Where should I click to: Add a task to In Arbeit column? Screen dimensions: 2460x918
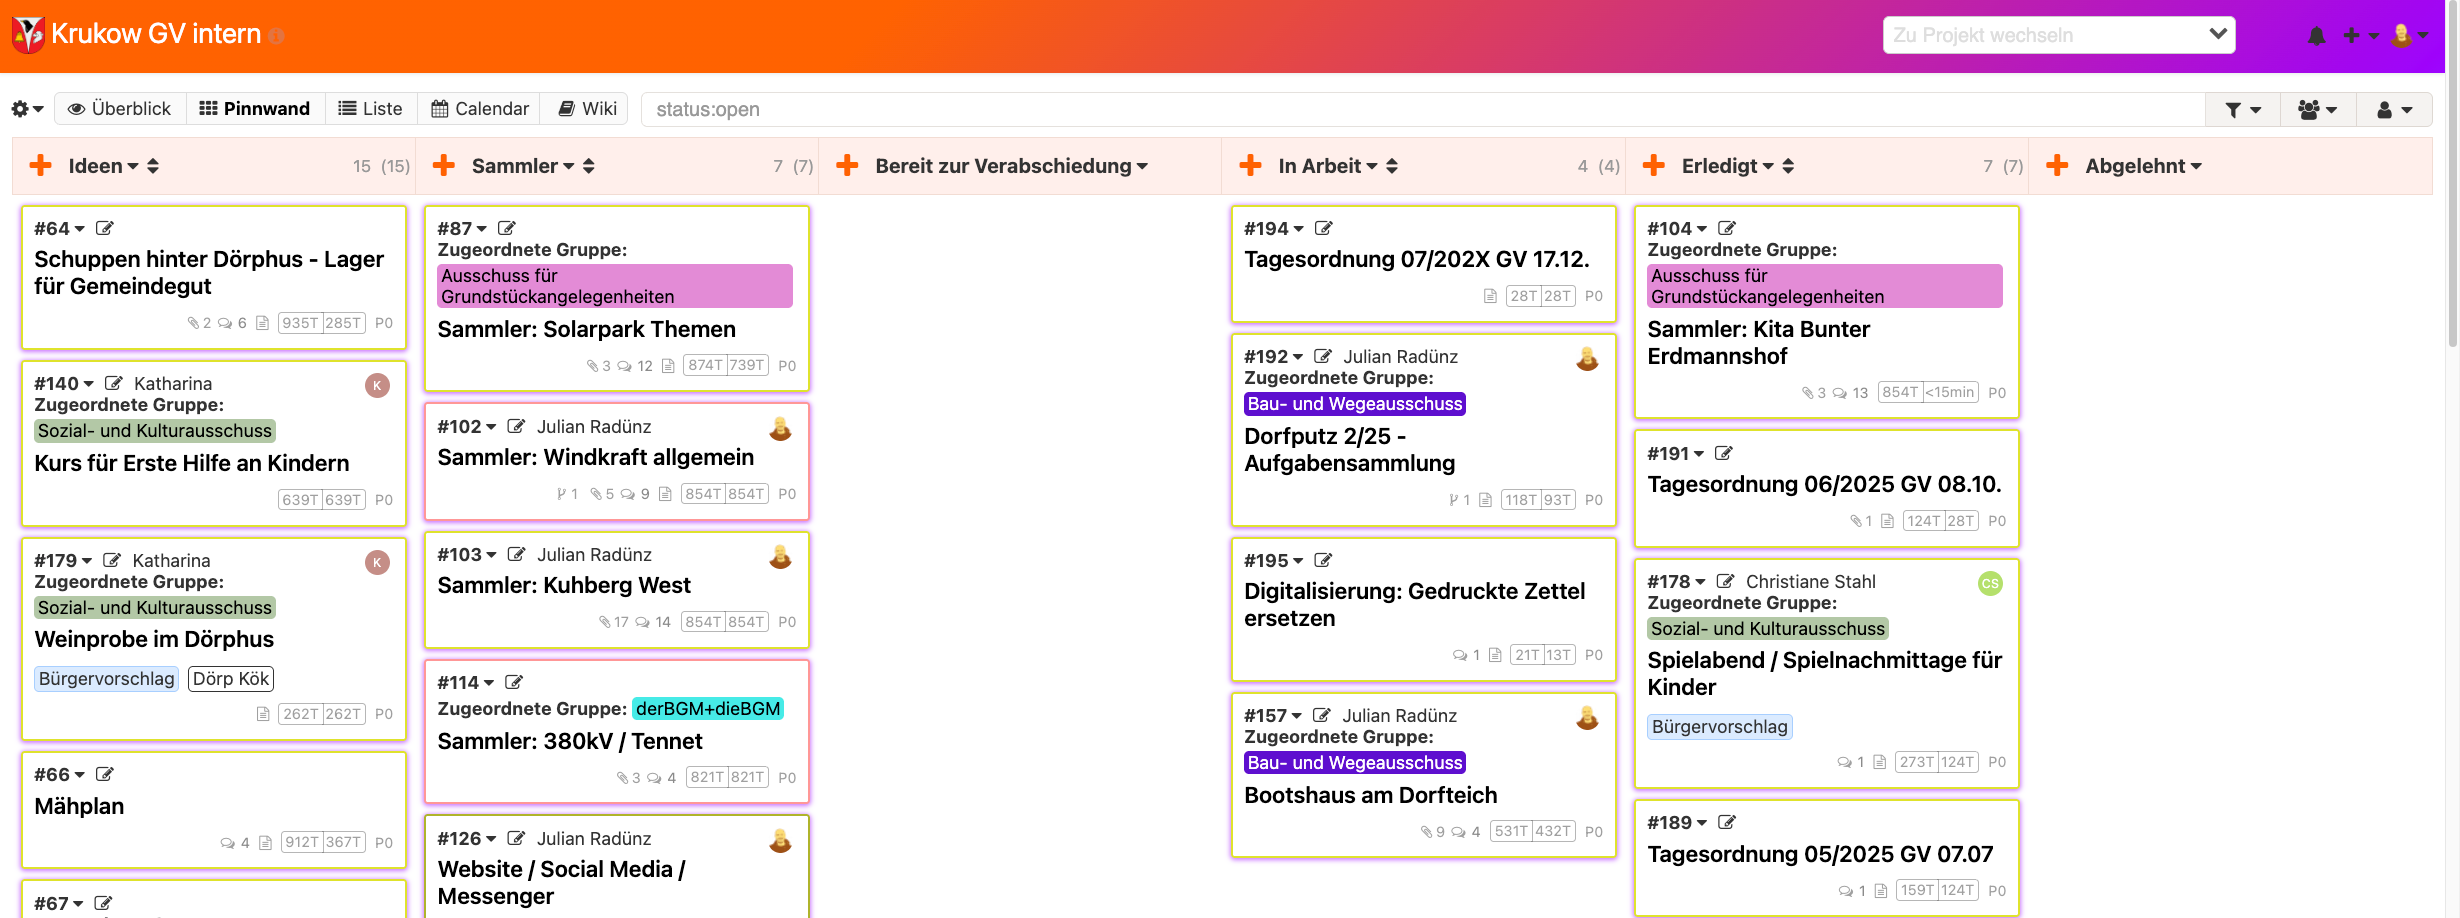pos(1250,166)
